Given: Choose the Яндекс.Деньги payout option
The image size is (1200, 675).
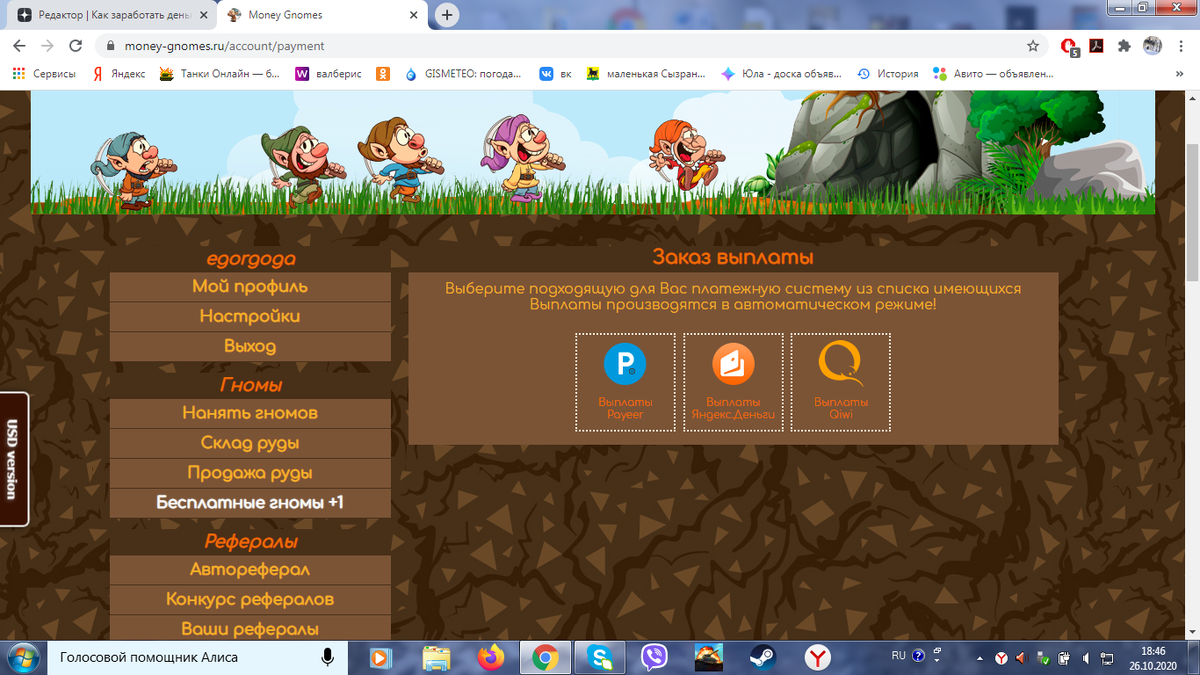Looking at the screenshot, I should click(x=733, y=382).
